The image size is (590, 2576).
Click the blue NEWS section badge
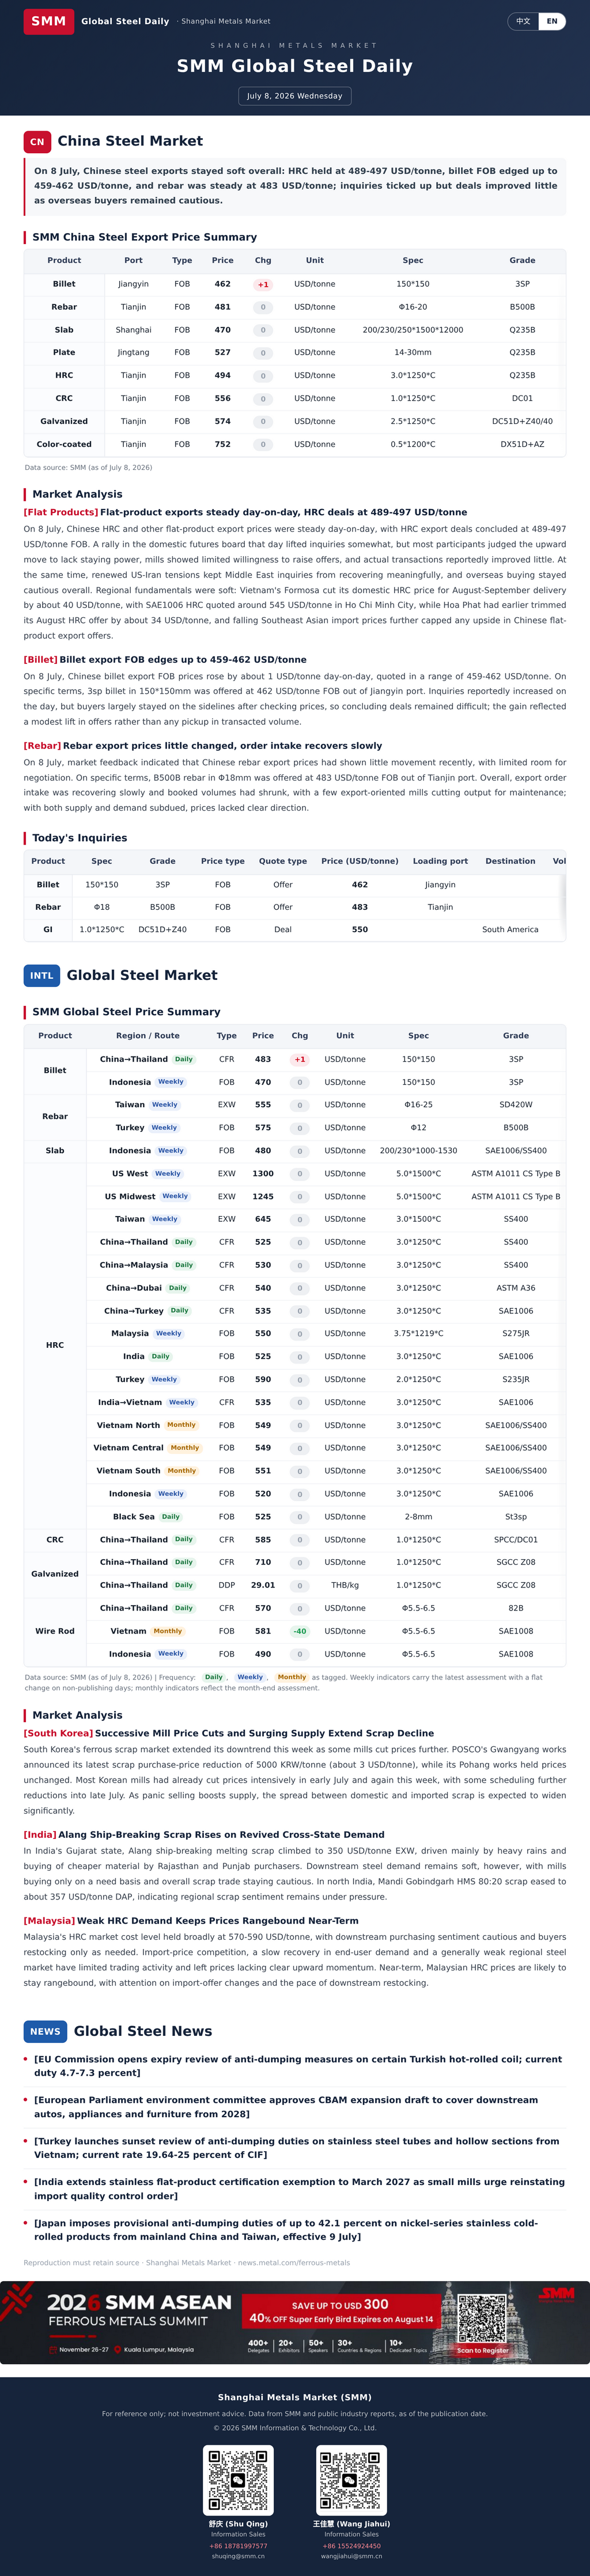(45, 2031)
